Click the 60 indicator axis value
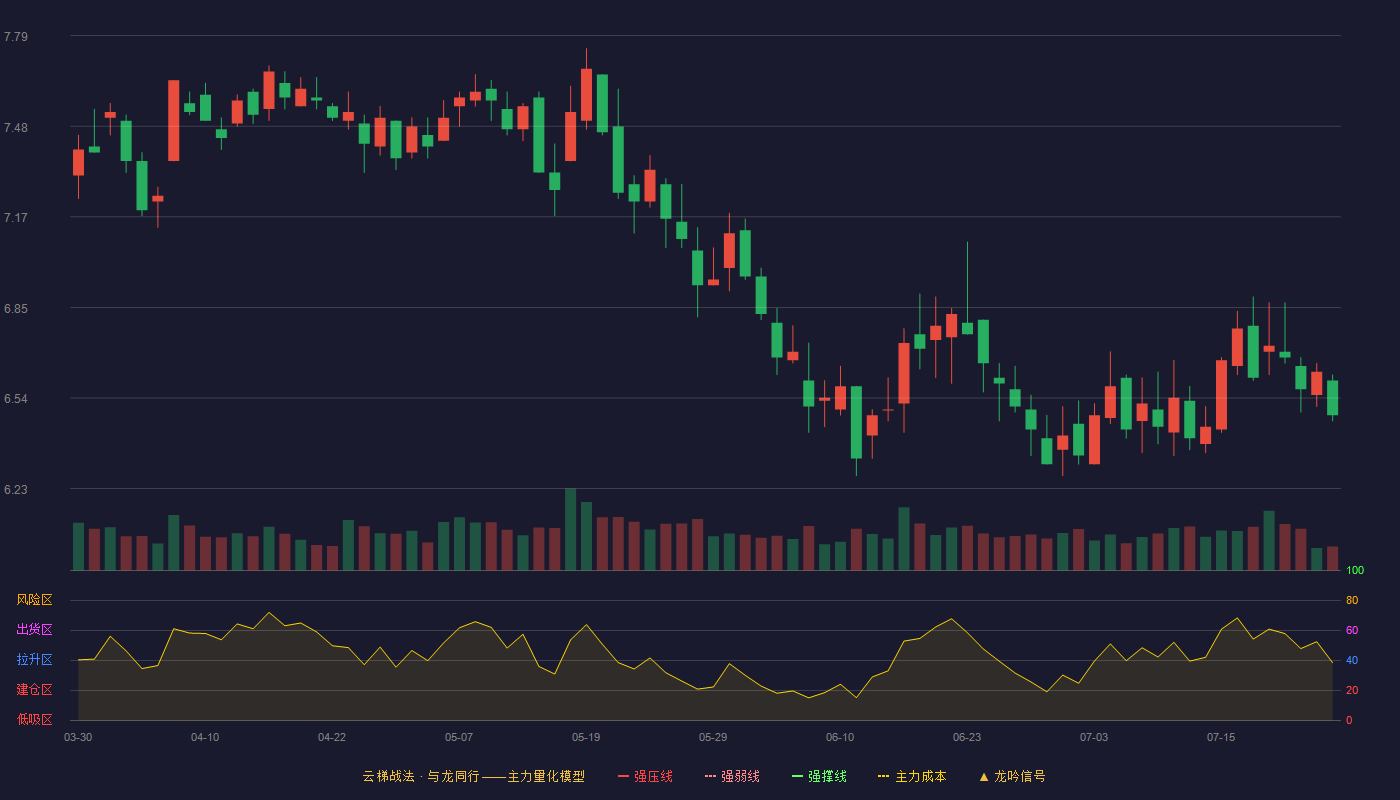 point(1352,630)
